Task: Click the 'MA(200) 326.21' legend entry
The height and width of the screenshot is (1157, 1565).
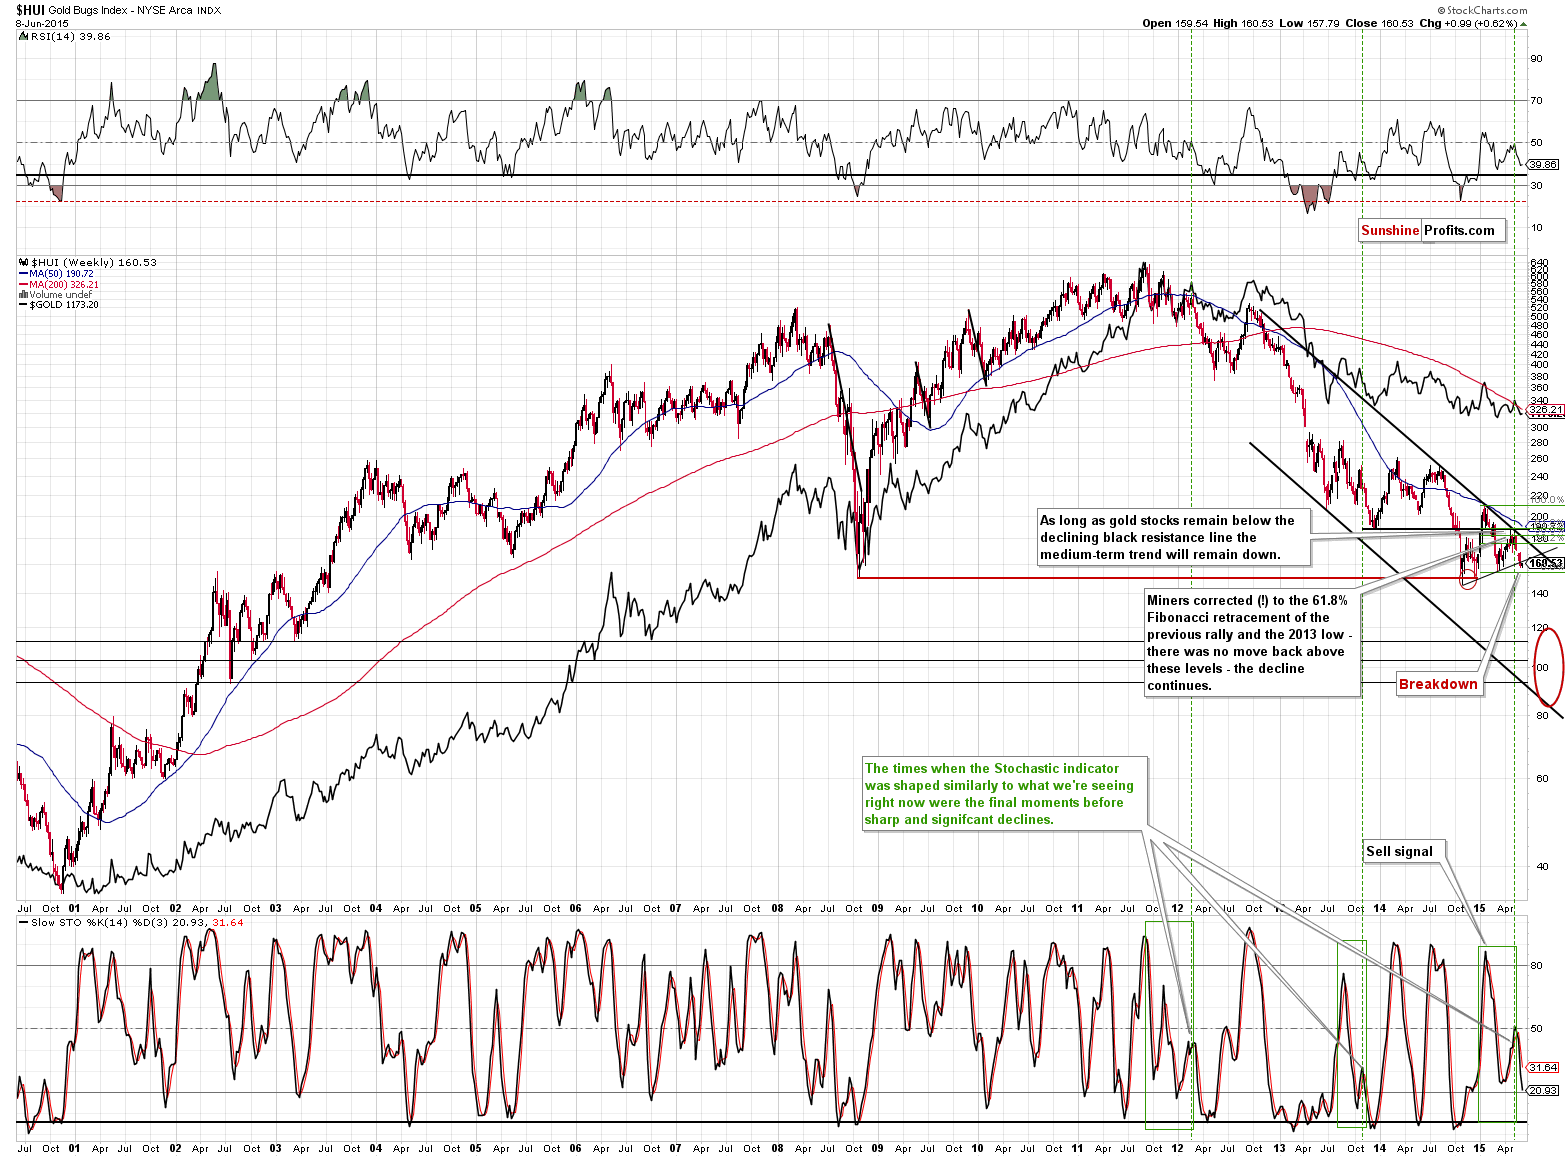Action: click(x=64, y=284)
